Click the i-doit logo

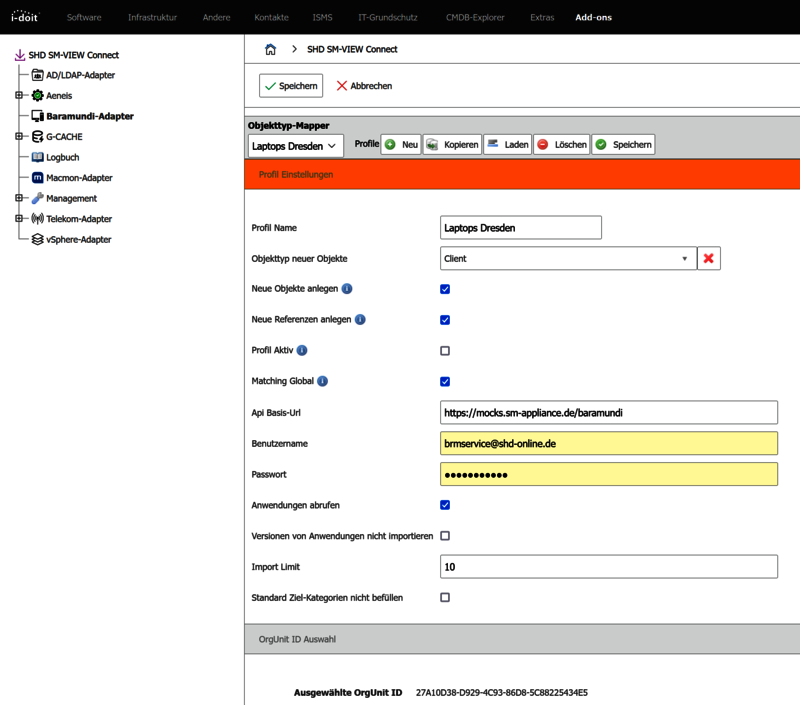pyautogui.click(x=24, y=17)
